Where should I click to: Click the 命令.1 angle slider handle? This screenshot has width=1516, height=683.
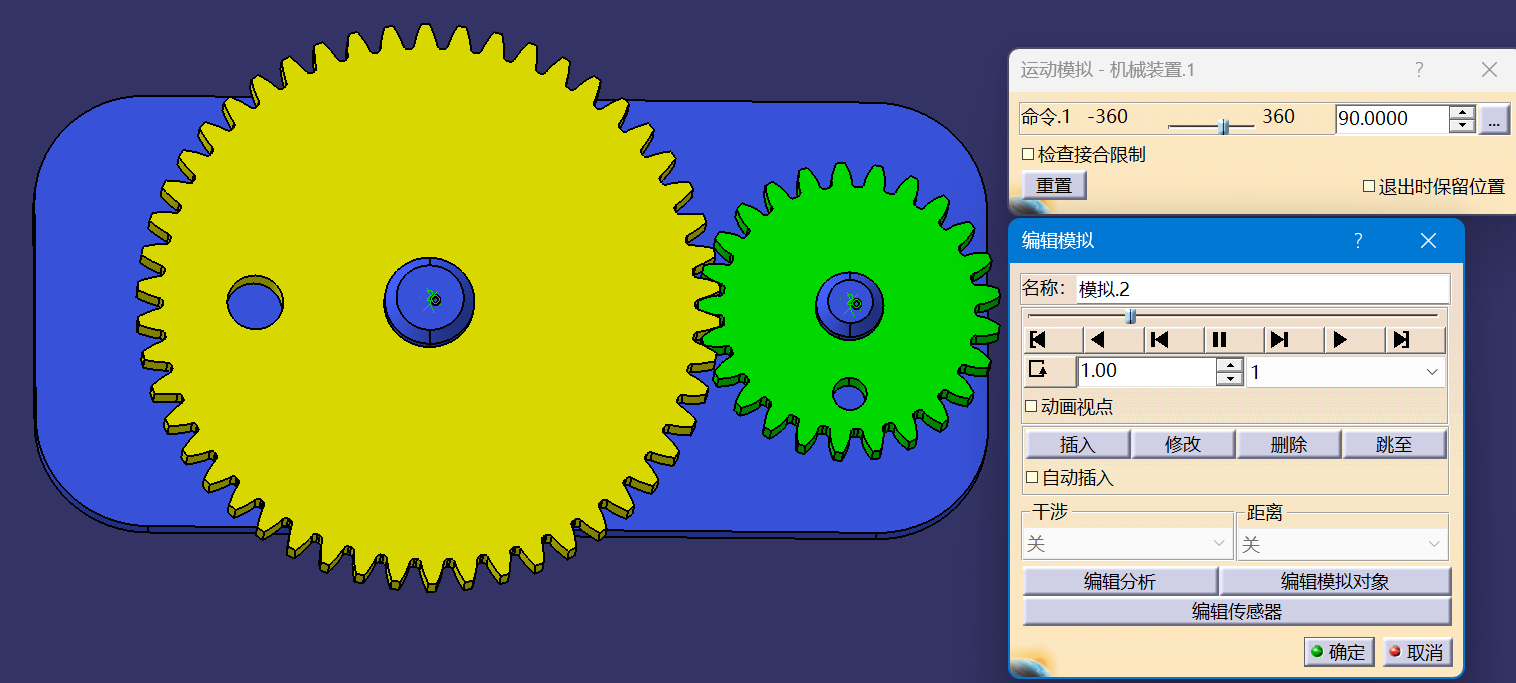point(1223,126)
